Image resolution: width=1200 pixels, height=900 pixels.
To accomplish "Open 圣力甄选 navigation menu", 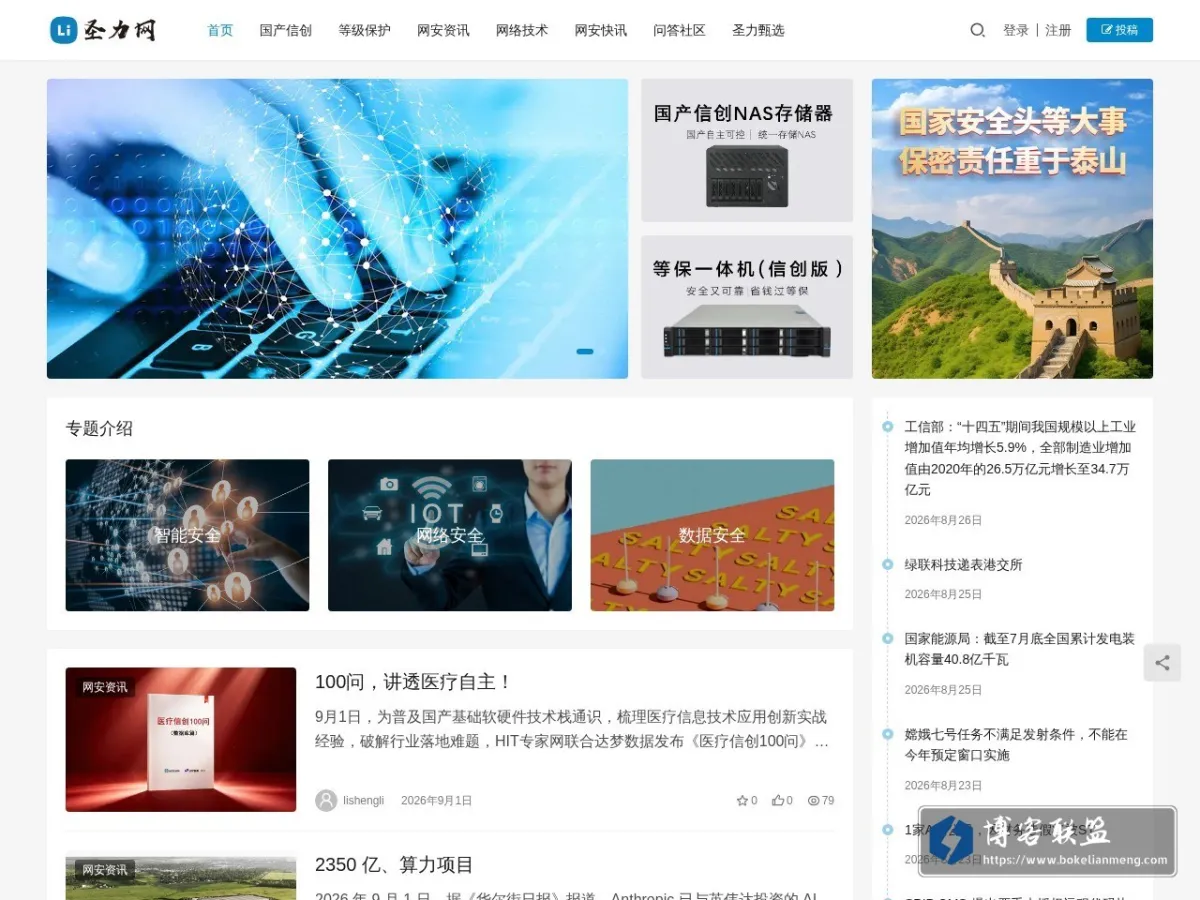I will [758, 30].
